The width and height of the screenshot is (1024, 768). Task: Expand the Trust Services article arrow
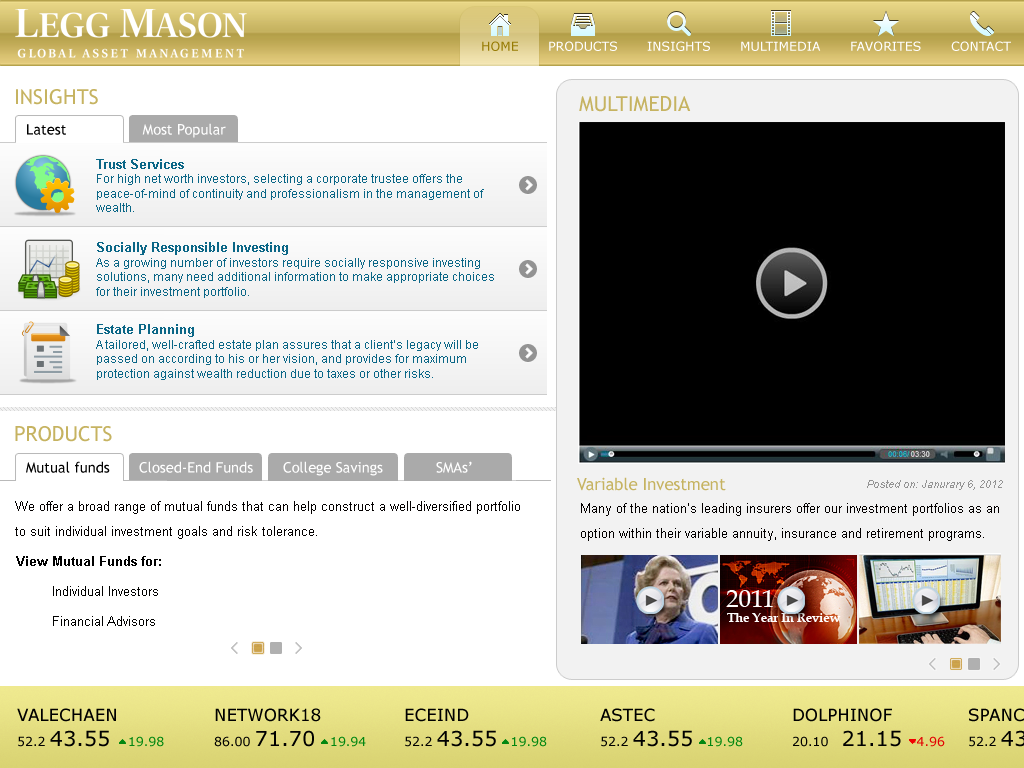tap(528, 185)
